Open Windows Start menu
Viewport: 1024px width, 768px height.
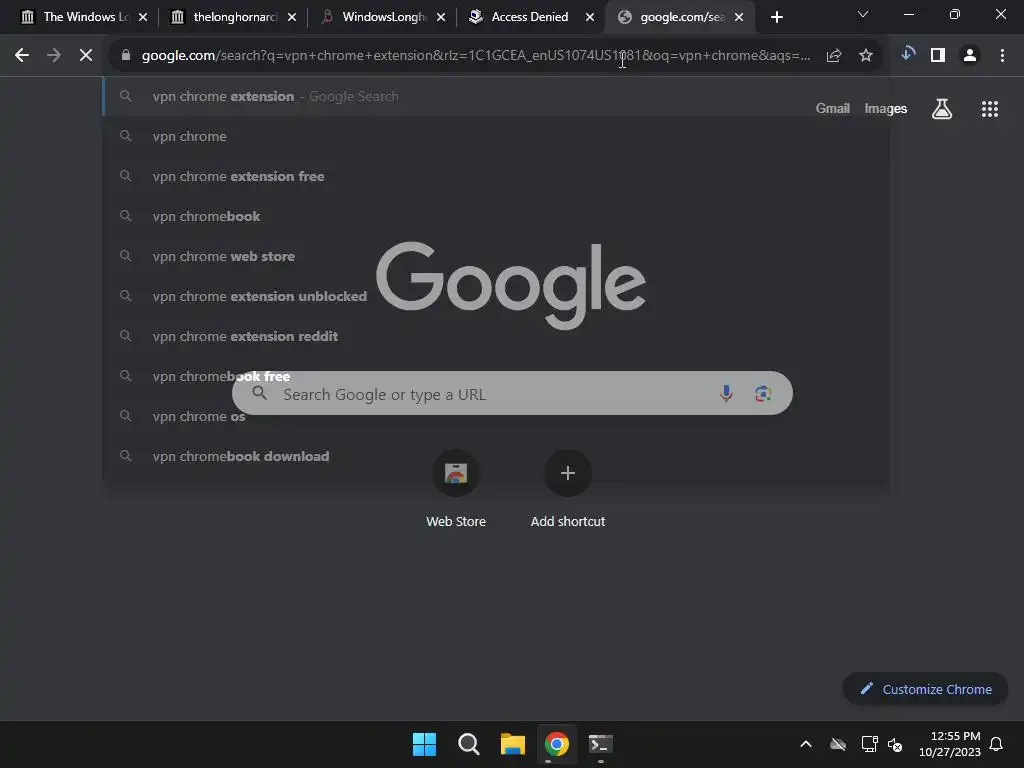[424, 744]
